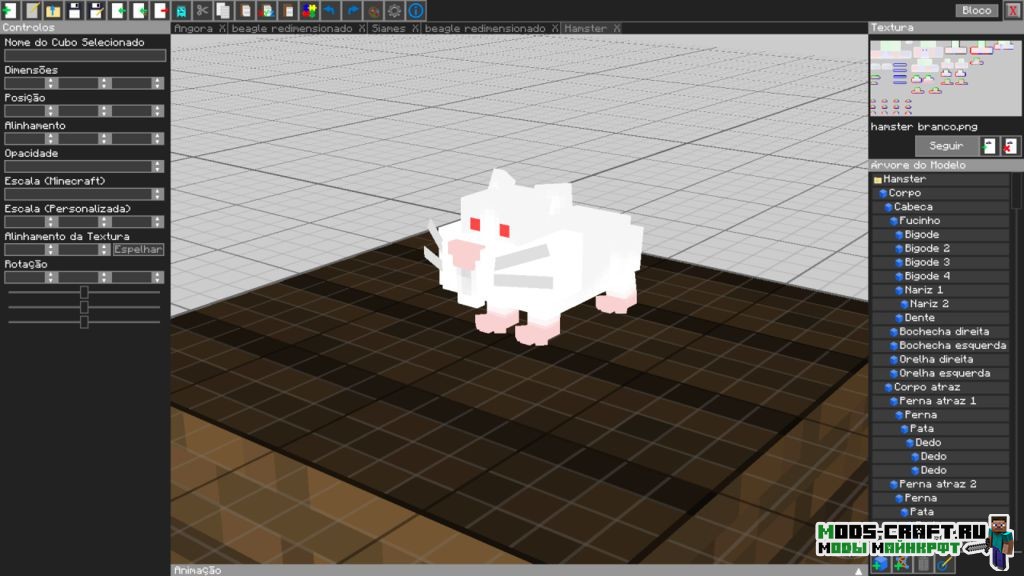Click the Nome do Cubo Selecionado field
The image size is (1024, 576).
tap(84, 56)
